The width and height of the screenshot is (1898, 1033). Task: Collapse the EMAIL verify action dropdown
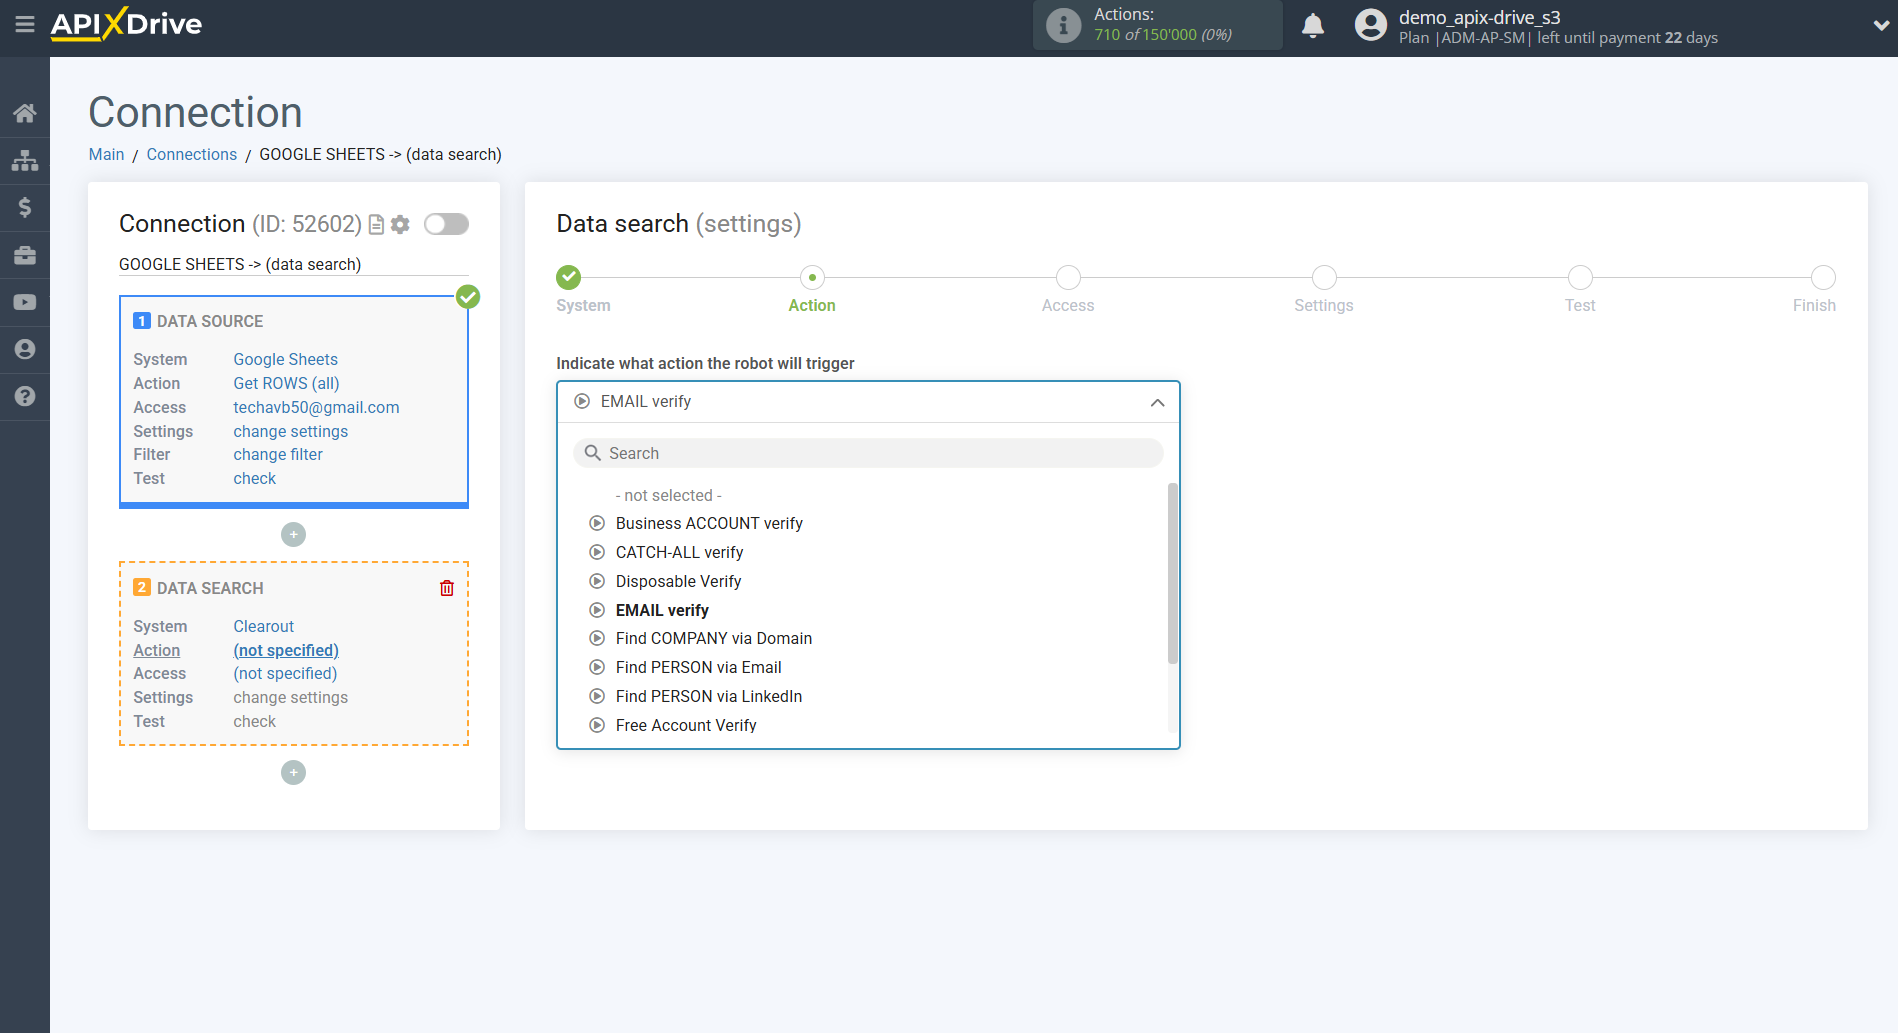(1157, 402)
